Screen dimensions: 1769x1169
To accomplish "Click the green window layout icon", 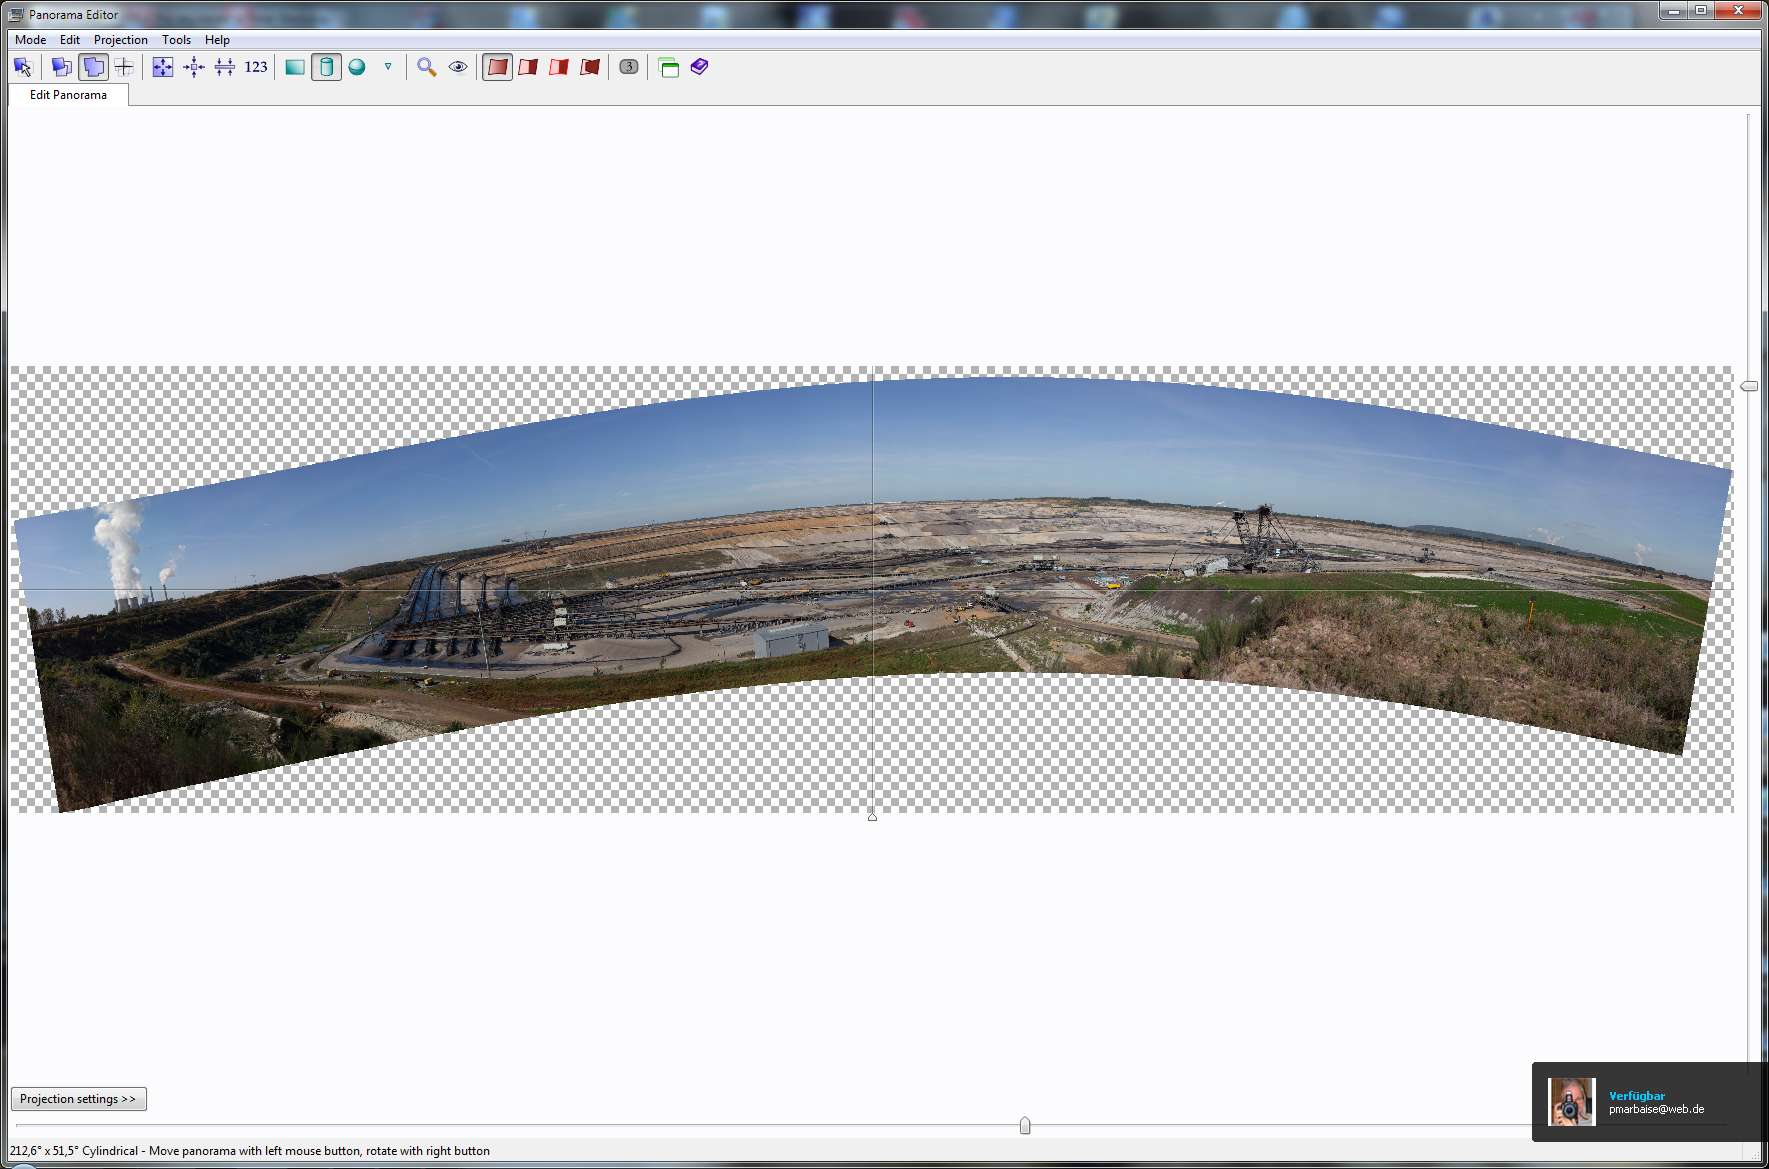I will [x=669, y=67].
